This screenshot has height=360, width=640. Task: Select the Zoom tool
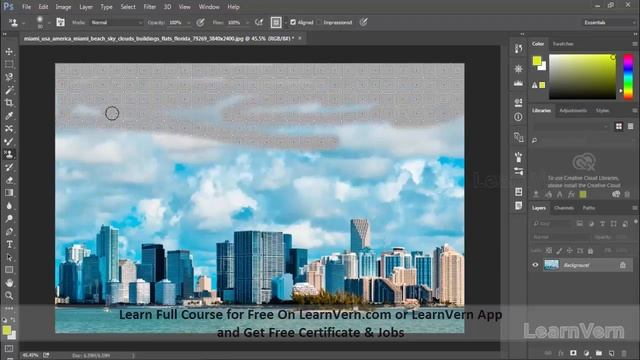9,295
